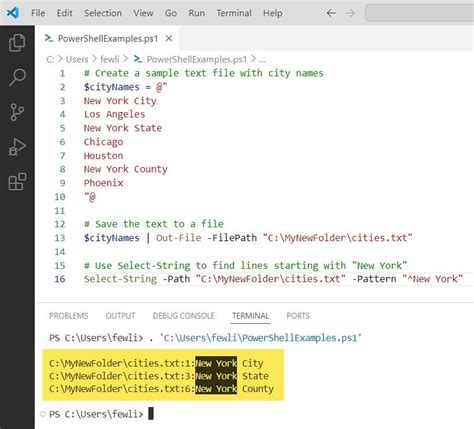Screen dimensions: 474x429
Task: Open the Search view in activity bar
Action: click(x=17, y=77)
